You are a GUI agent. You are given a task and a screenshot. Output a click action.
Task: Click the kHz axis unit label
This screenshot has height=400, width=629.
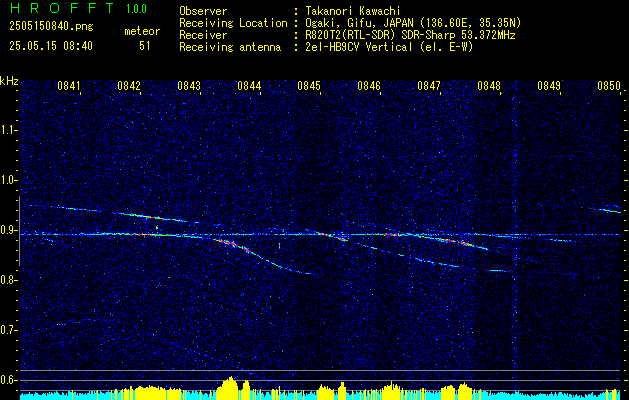pyautogui.click(x=9, y=81)
